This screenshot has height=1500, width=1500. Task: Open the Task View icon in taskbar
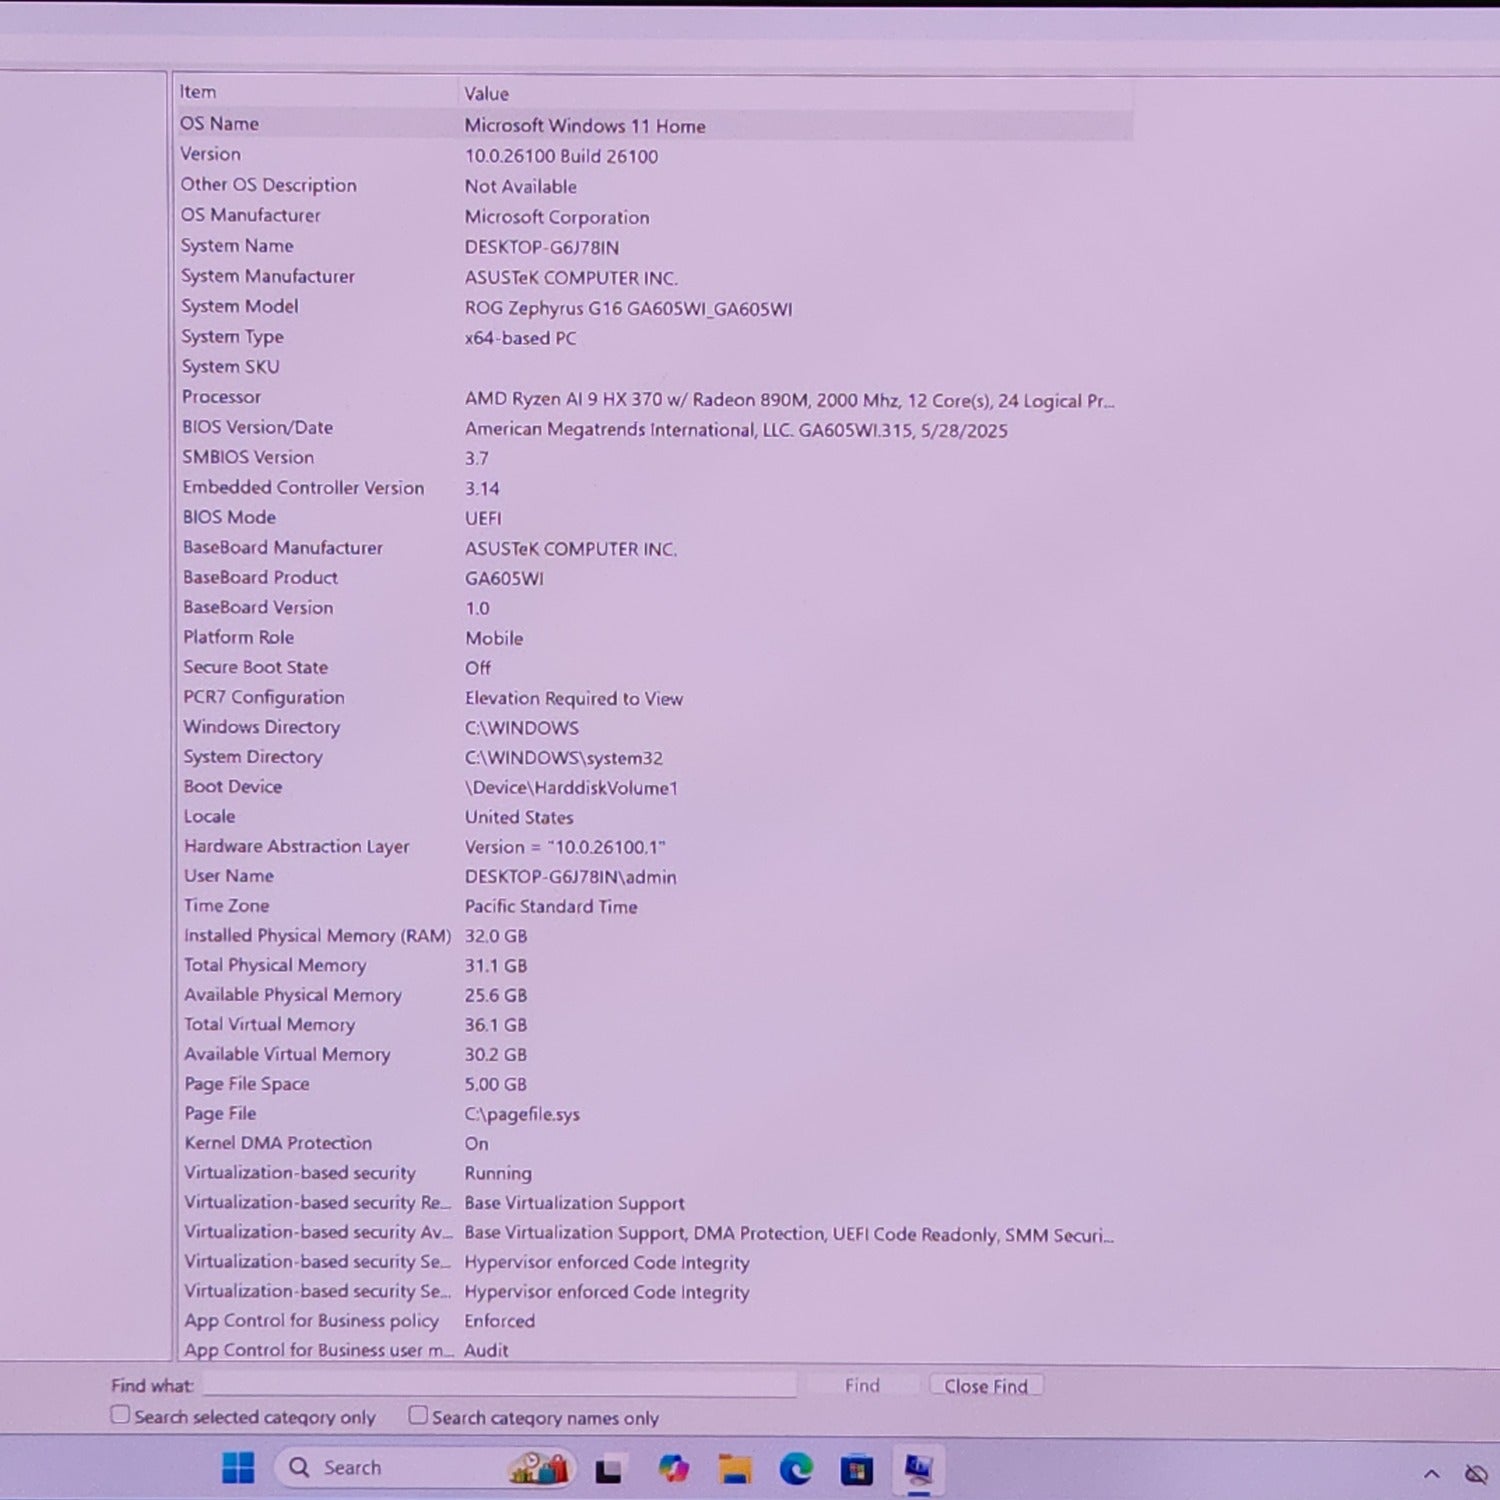tap(609, 1470)
